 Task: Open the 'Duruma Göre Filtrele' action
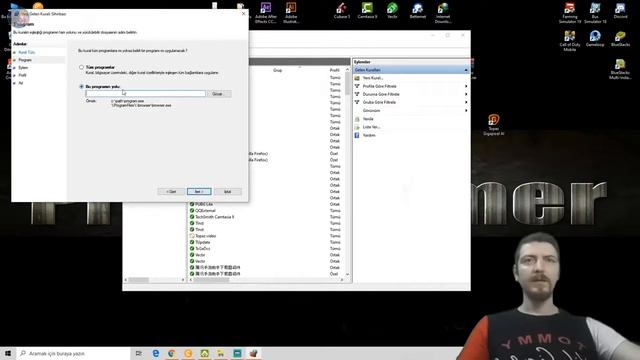click(x=381, y=94)
